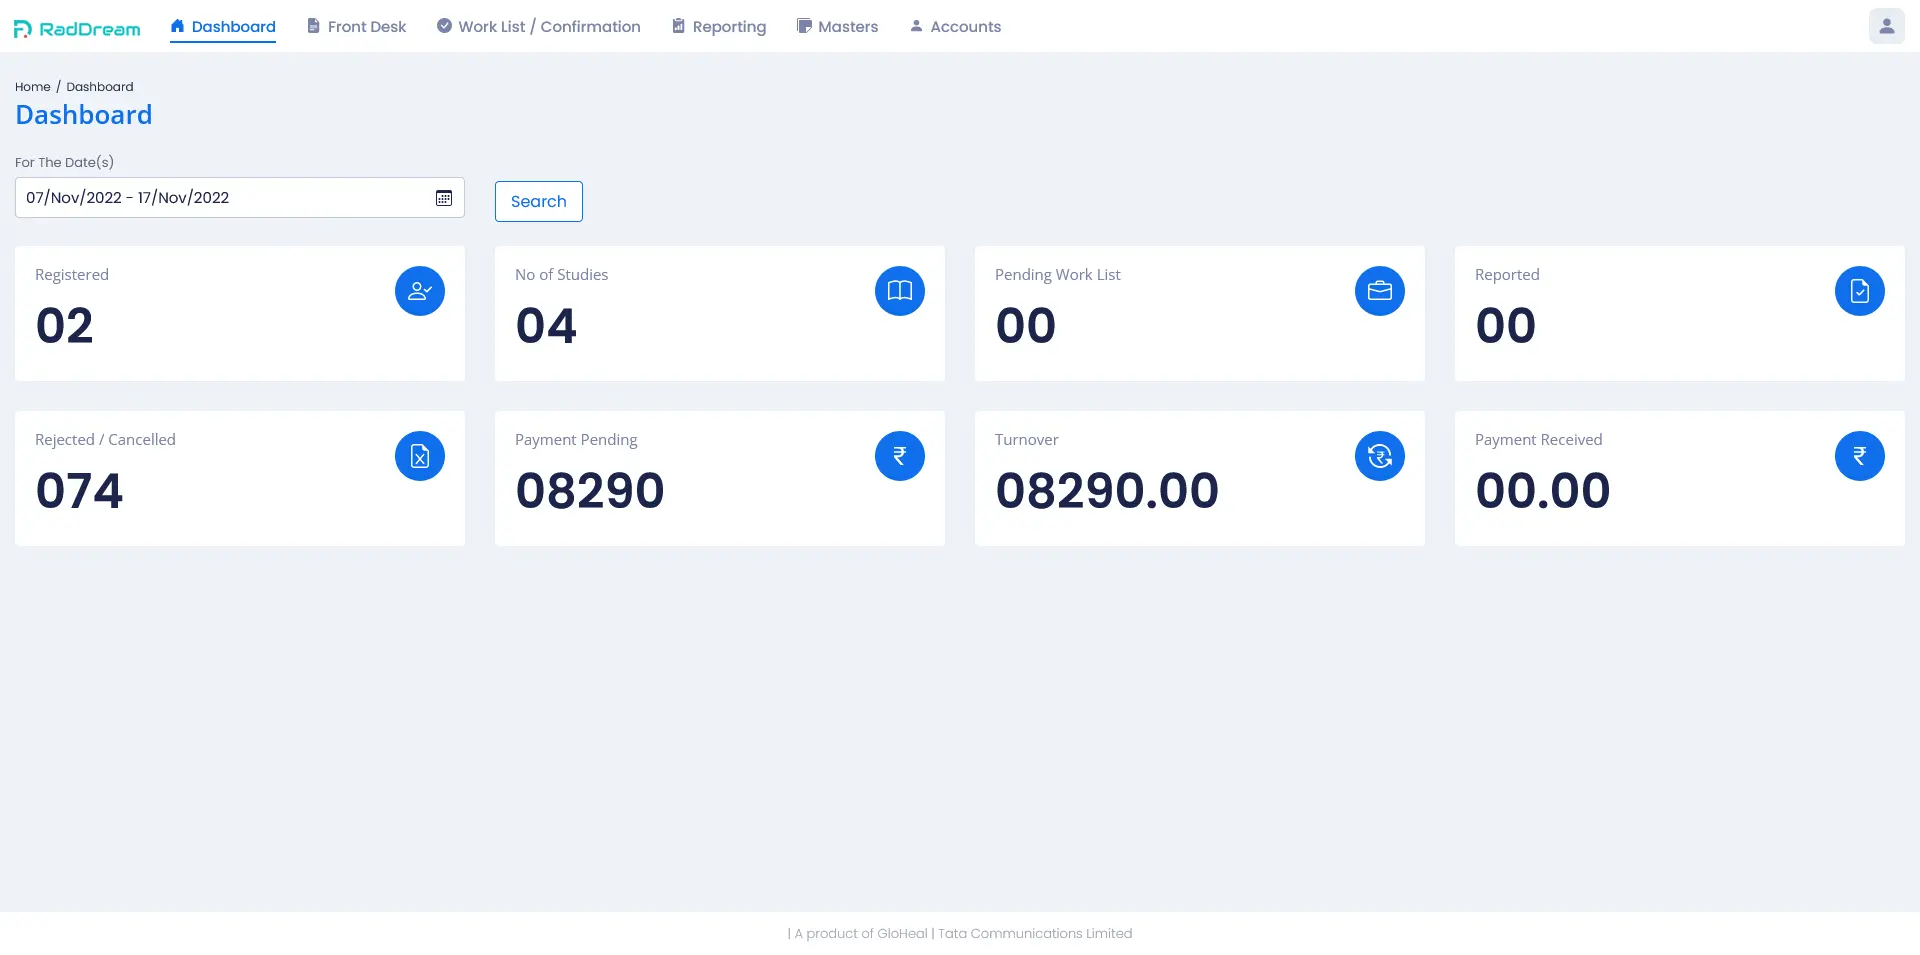Image resolution: width=1920 pixels, height=955 pixels.
Task: Click the Home breadcrumb link
Action: 32,87
